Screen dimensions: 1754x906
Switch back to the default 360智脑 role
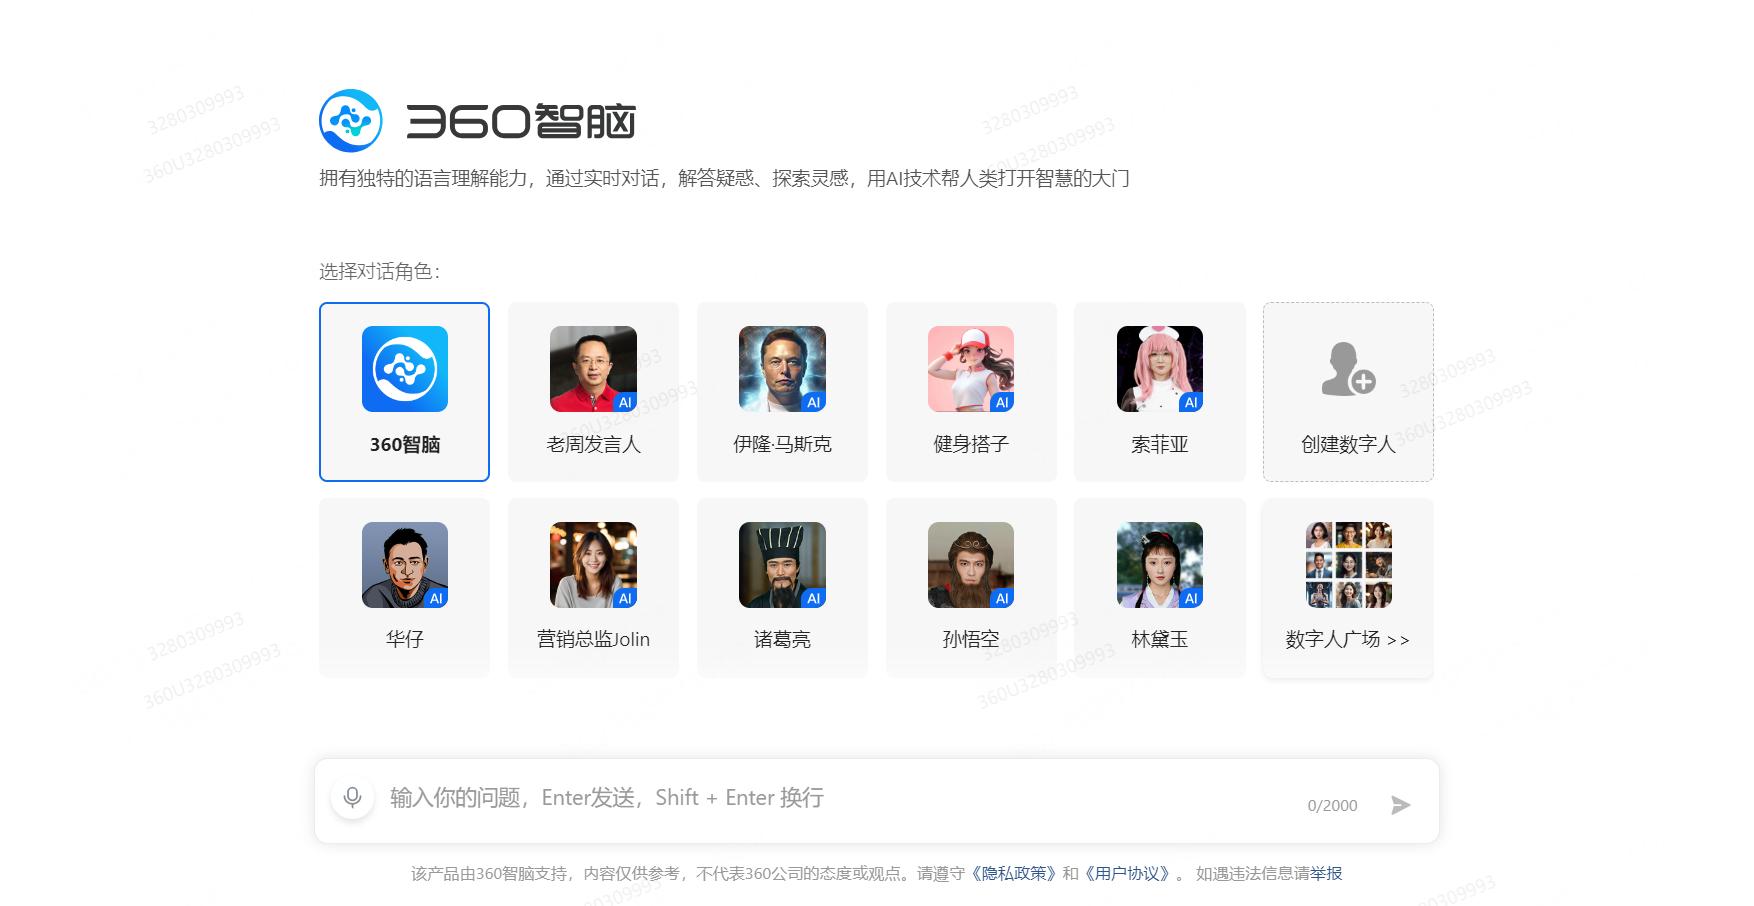404,390
